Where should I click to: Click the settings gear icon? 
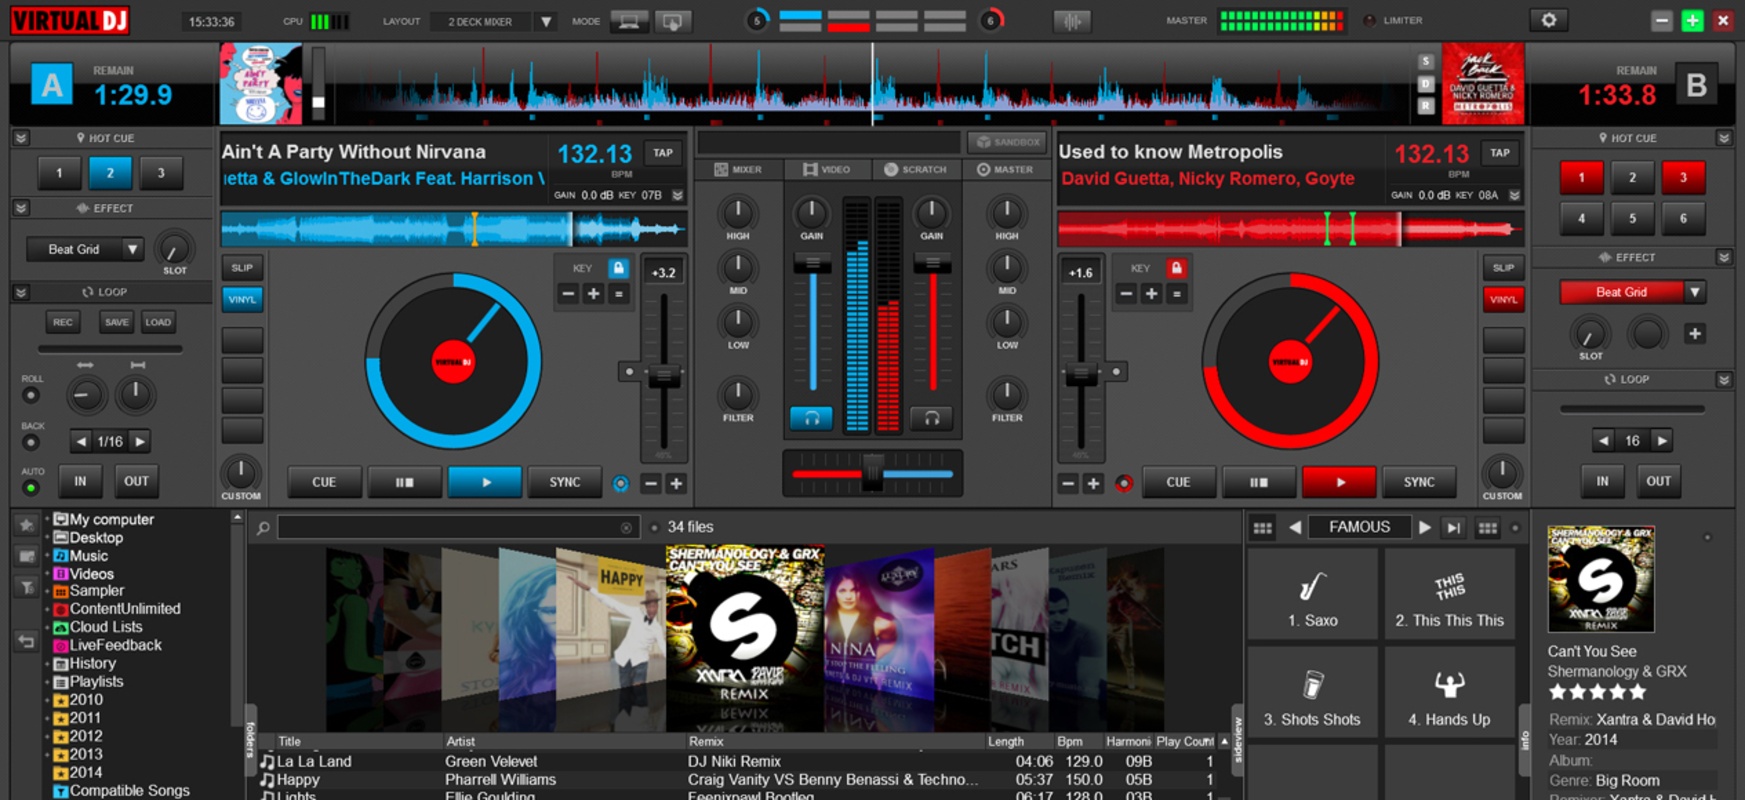pyautogui.click(x=1548, y=20)
